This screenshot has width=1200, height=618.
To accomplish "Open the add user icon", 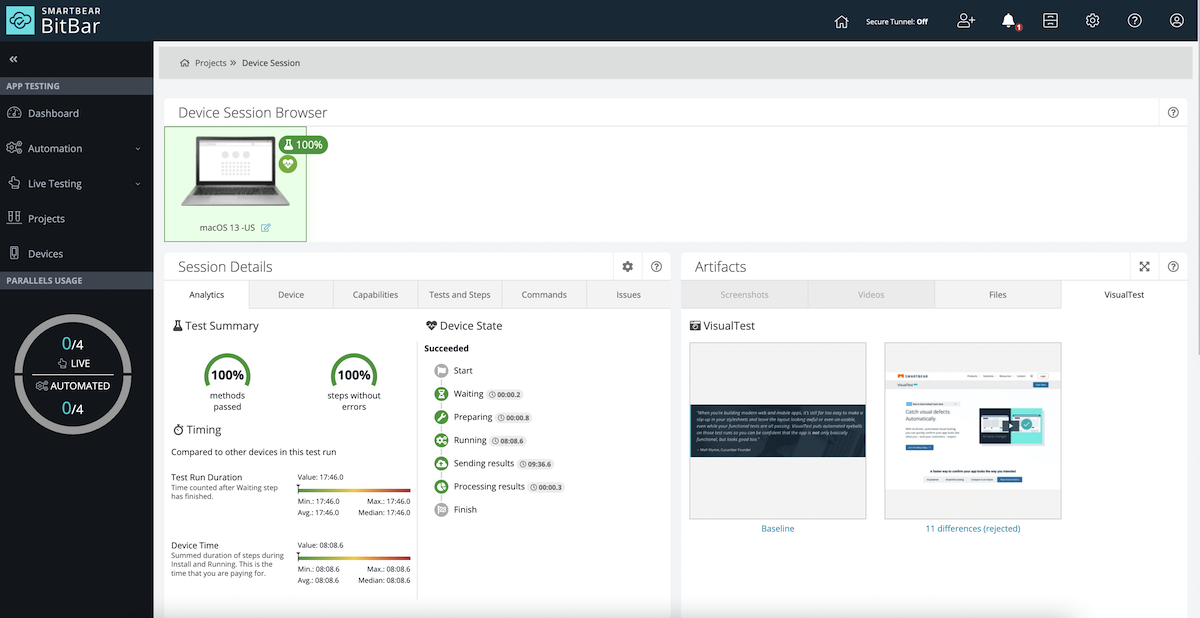I will click(x=965, y=21).
